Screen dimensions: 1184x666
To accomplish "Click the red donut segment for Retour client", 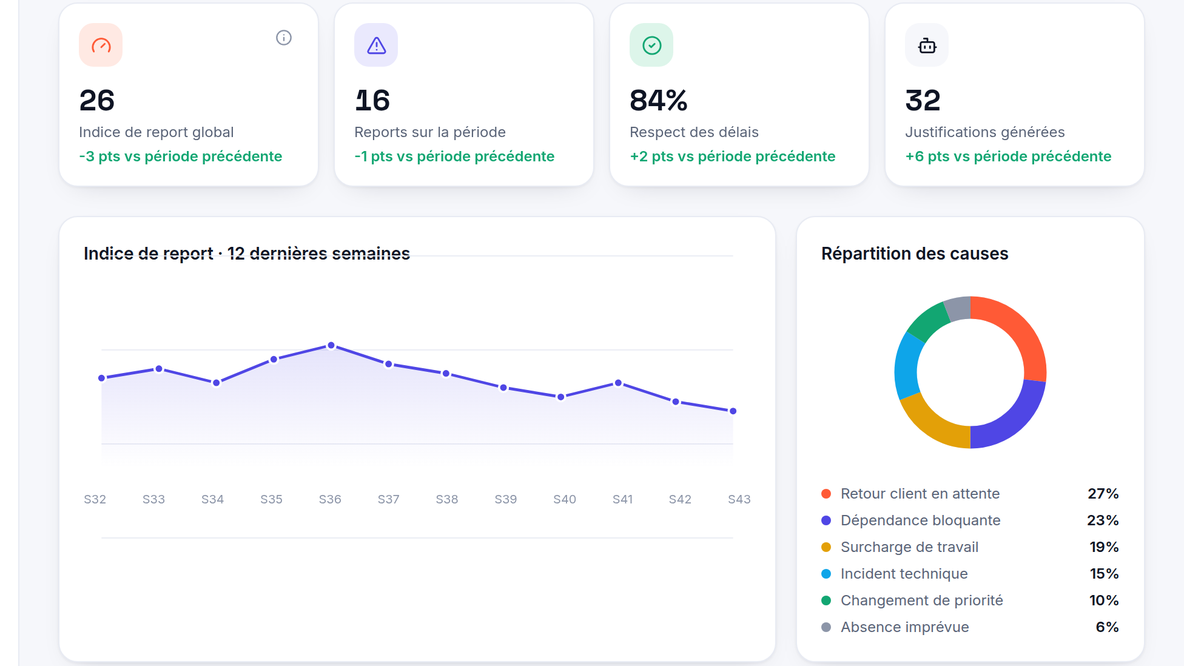I will point(1020,328).
